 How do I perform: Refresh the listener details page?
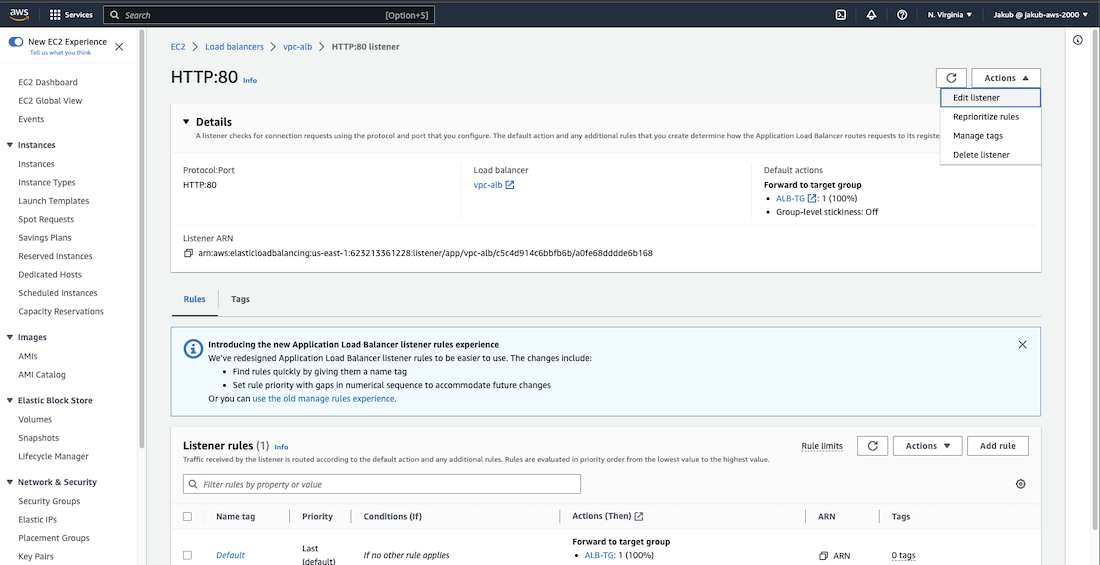pos(951,78)
